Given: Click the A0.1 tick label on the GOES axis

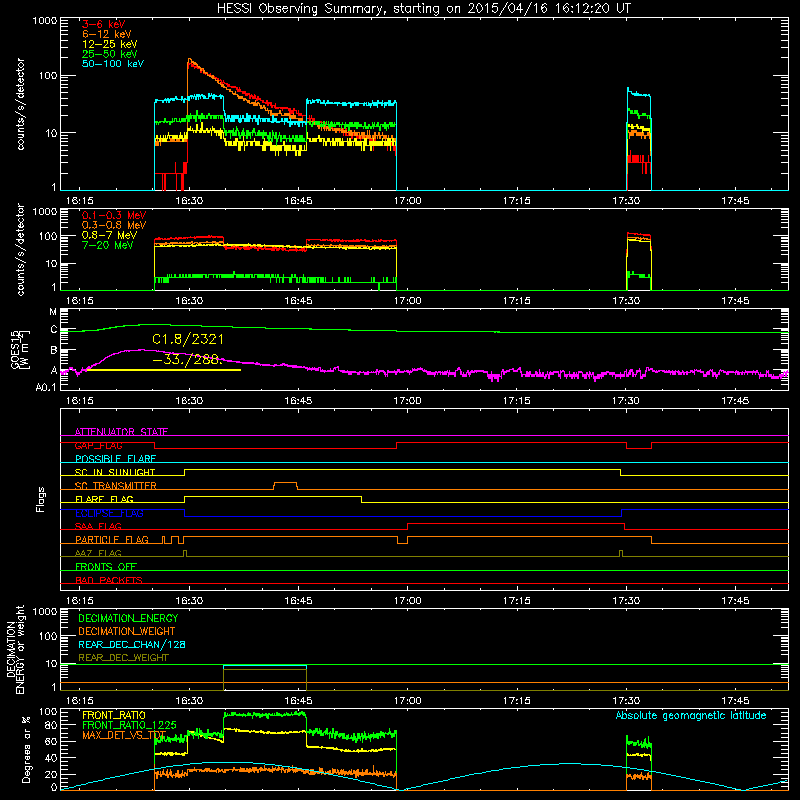Looking at the screenshot, I should pos(46,388).
